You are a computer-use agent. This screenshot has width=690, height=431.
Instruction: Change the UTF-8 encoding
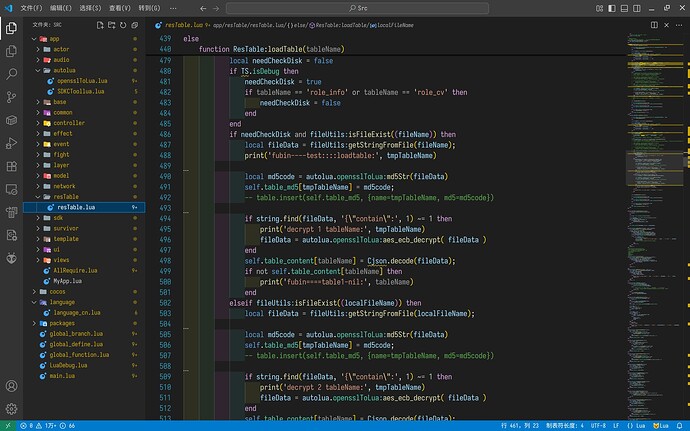click(x=598, y=426)
